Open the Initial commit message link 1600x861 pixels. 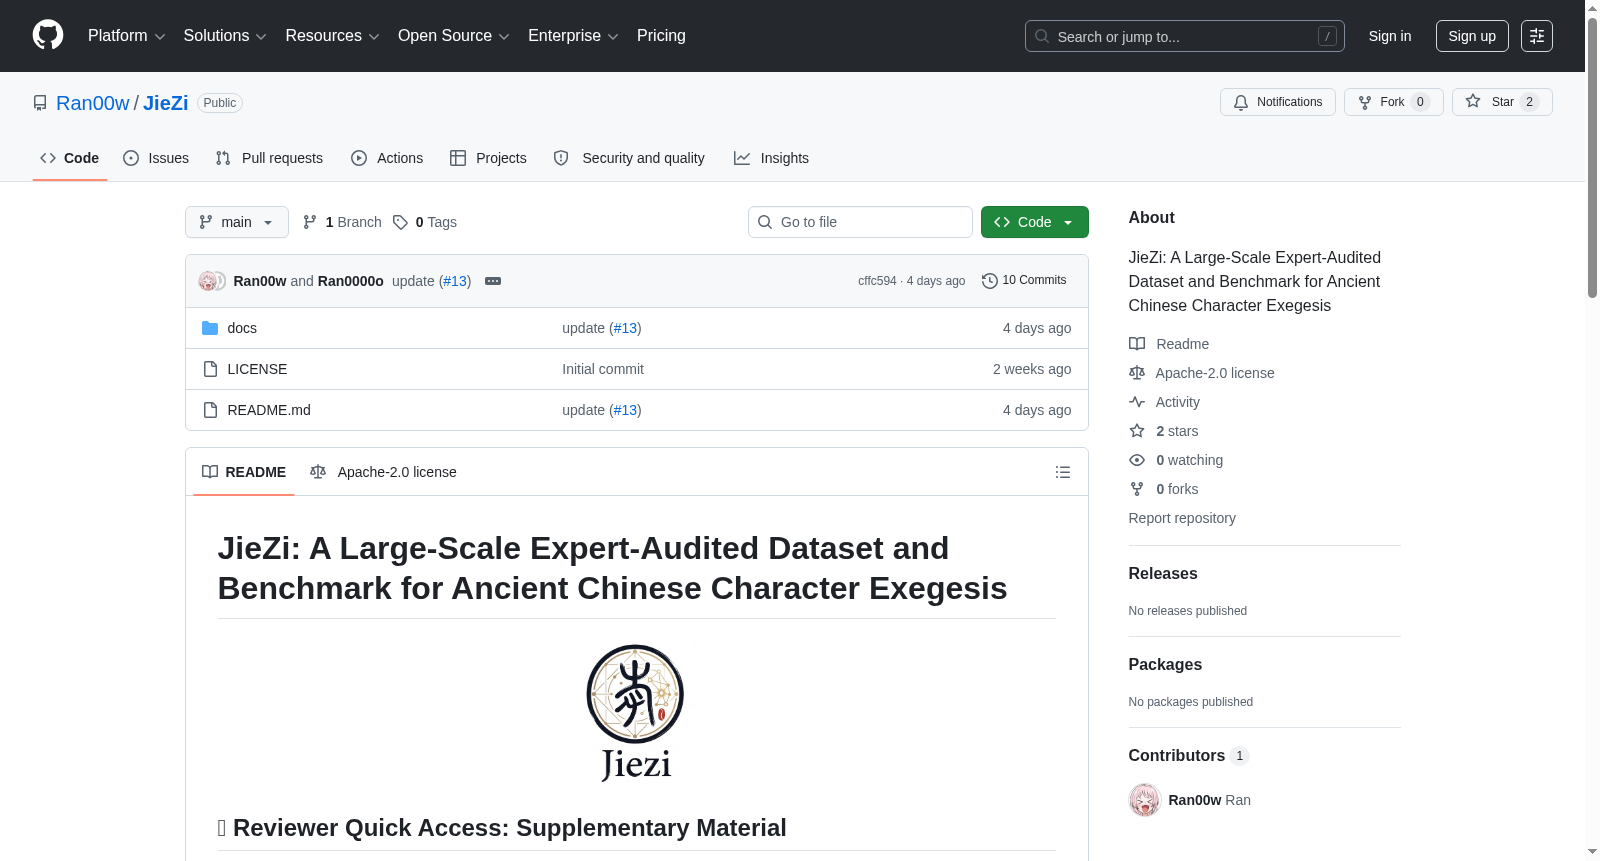click(x=603, y=369)
